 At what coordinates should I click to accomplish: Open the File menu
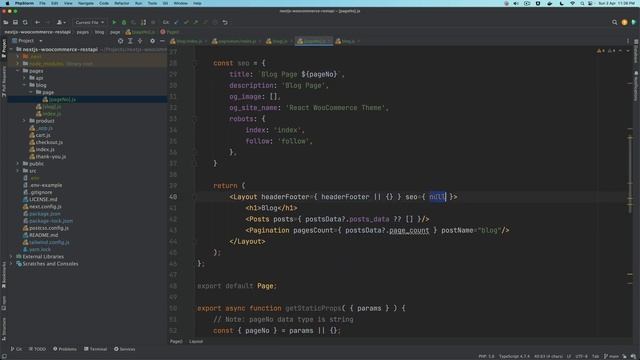click(42, 3)
